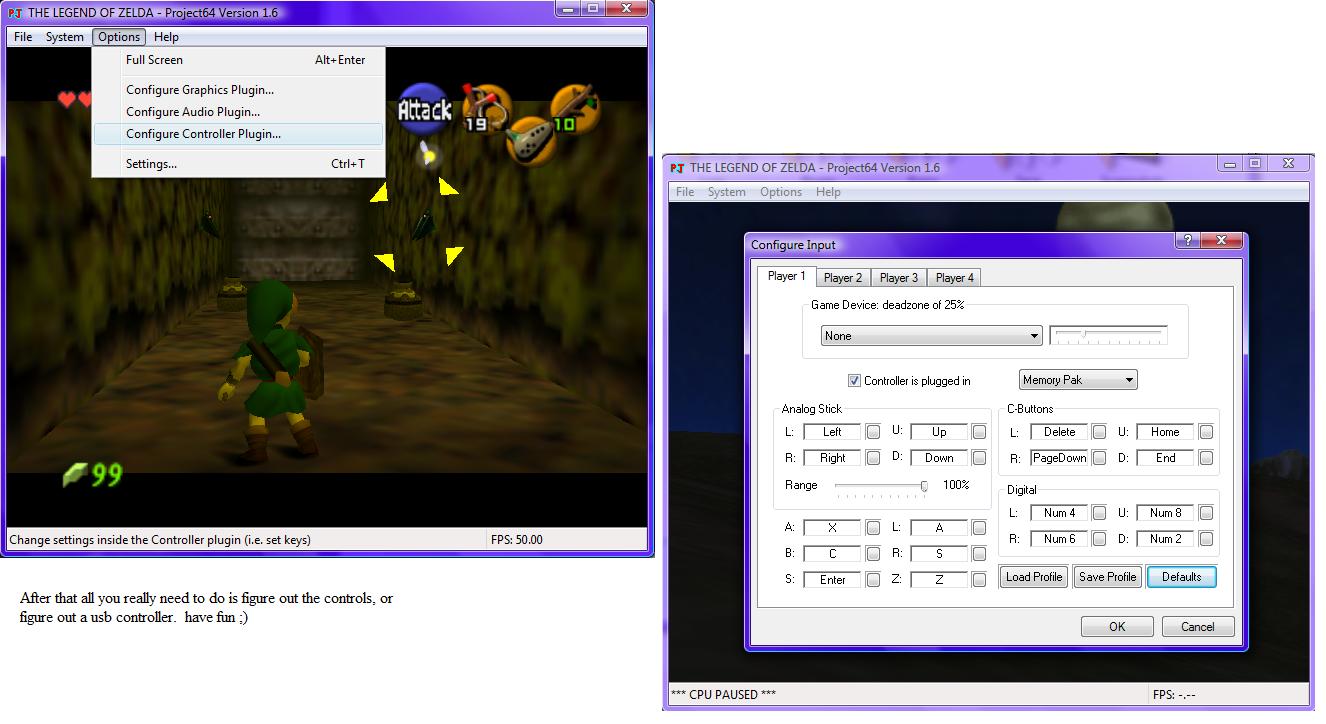Image resolution: width=1326 pixels, height=724 pixels.
Task: Click the PJ icon in the right Project64 window's title bar
Action: pos(677,168)
